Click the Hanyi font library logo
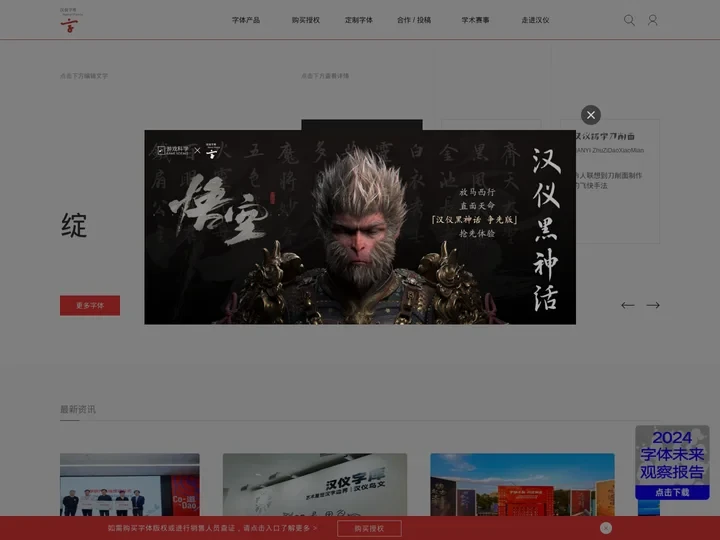The height and width of the screenshot is (540, 720). click(x=71, y=20)
